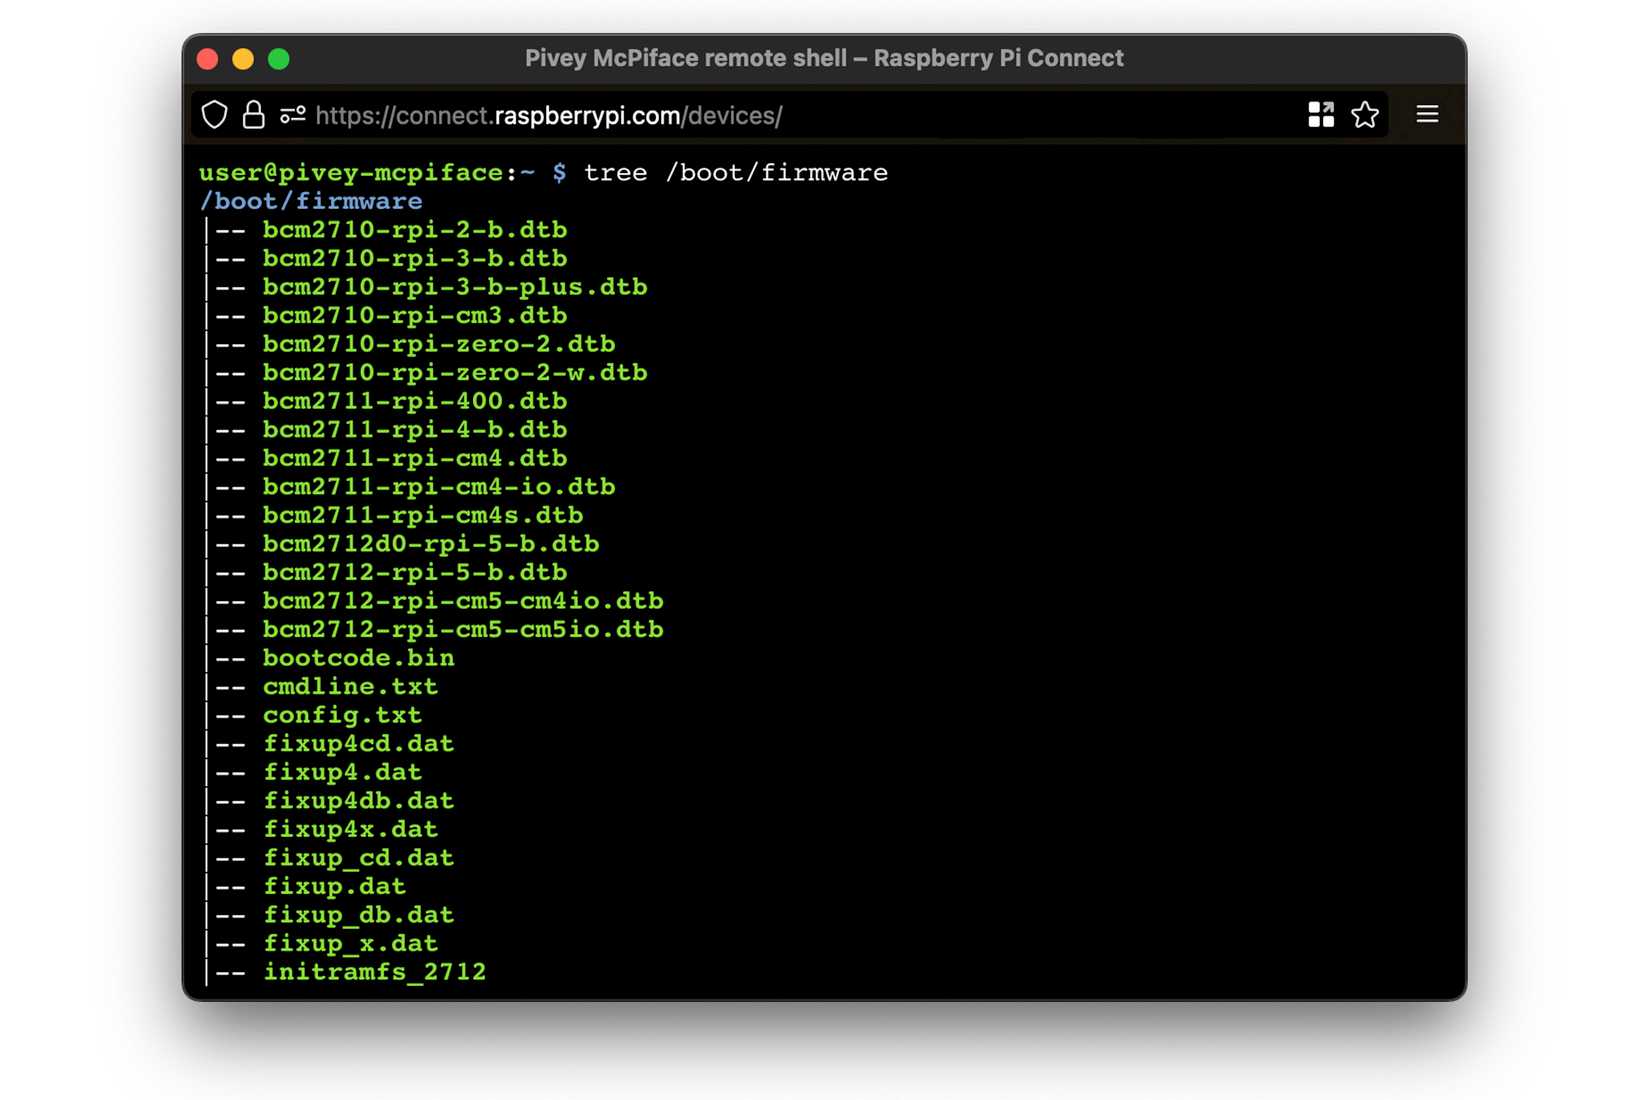Select bcm2710-rpi-zero-2-w.dtb file name

[x=455, y=372]
